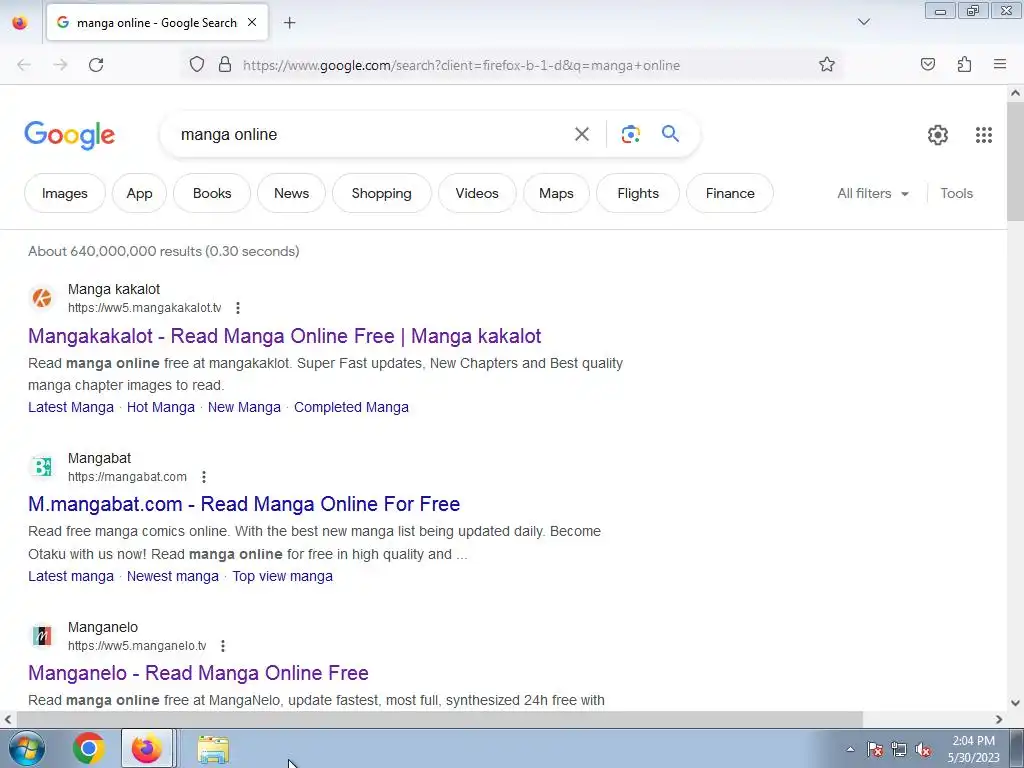Open the search Tools options
1024x768 pixels.
(x=956, y=193)
